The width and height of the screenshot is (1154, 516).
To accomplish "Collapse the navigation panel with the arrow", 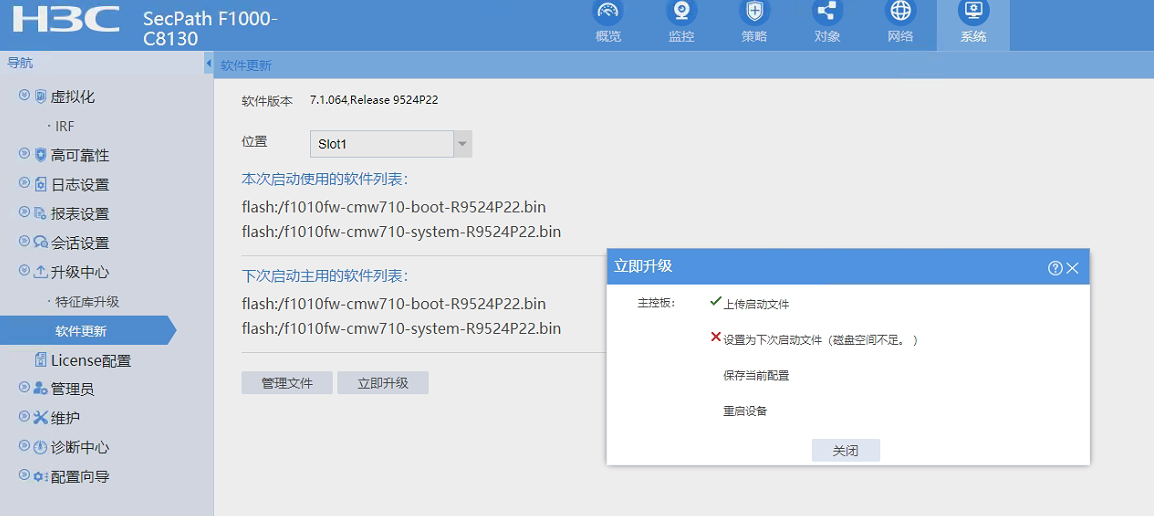I will (208, 64).
